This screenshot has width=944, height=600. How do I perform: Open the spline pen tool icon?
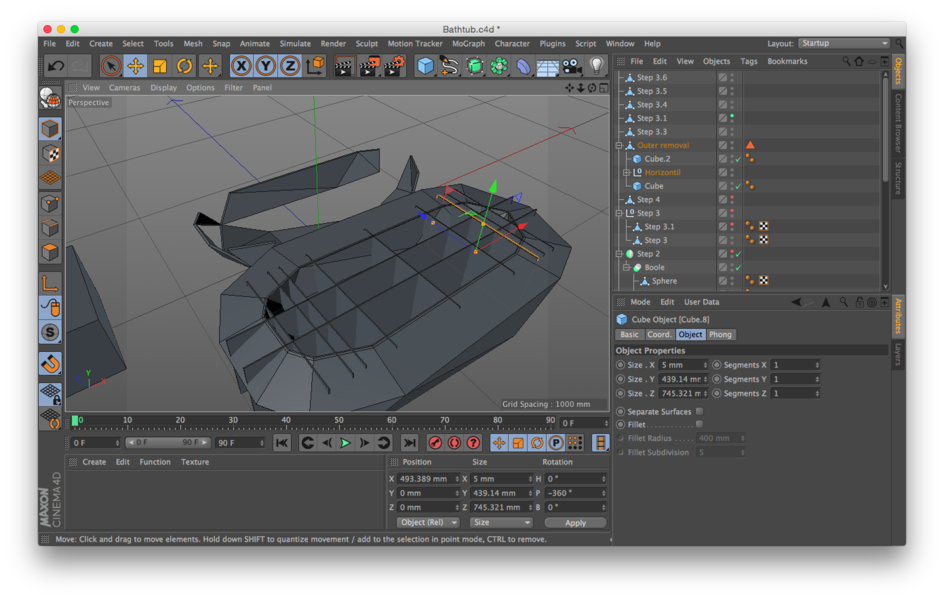click(449, 66)
